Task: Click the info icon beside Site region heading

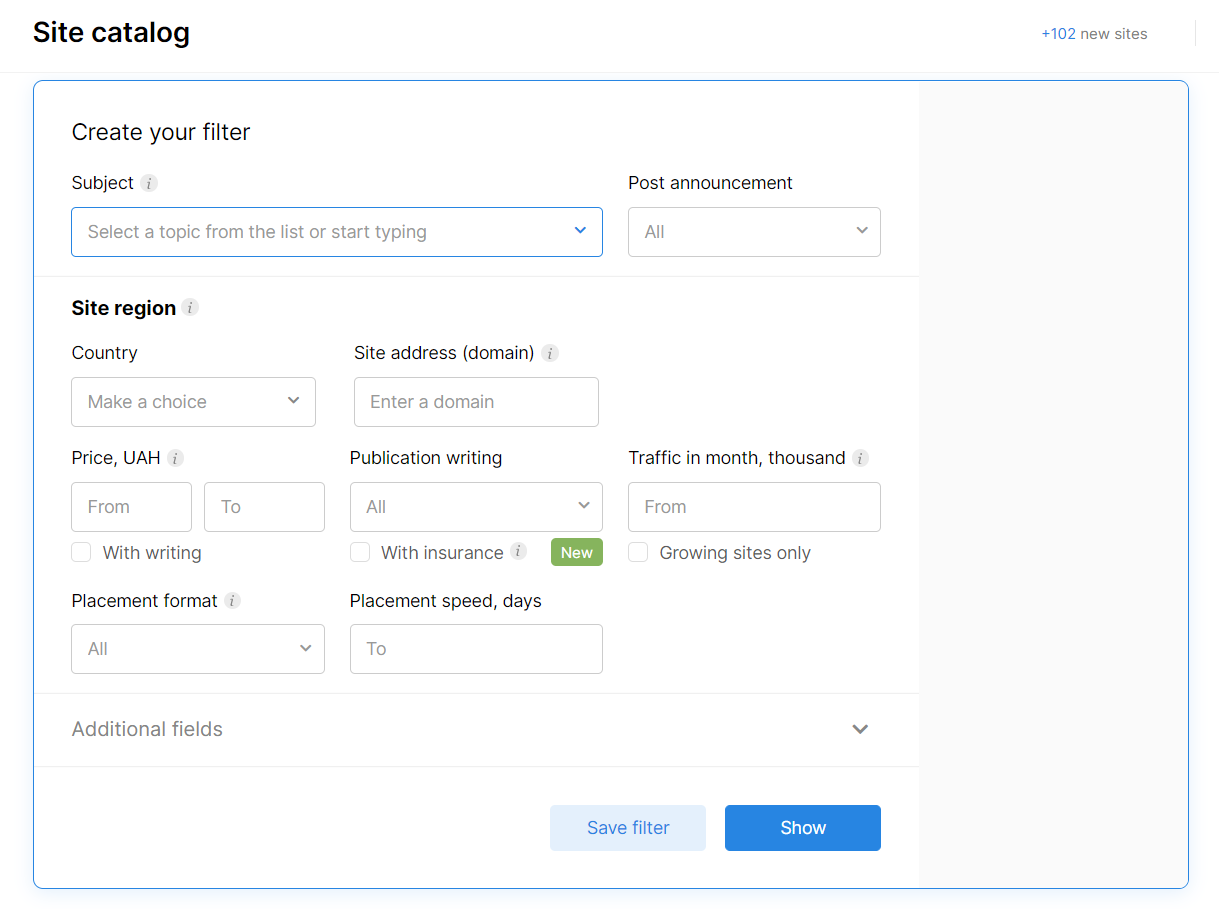Action: coord(190,308)
